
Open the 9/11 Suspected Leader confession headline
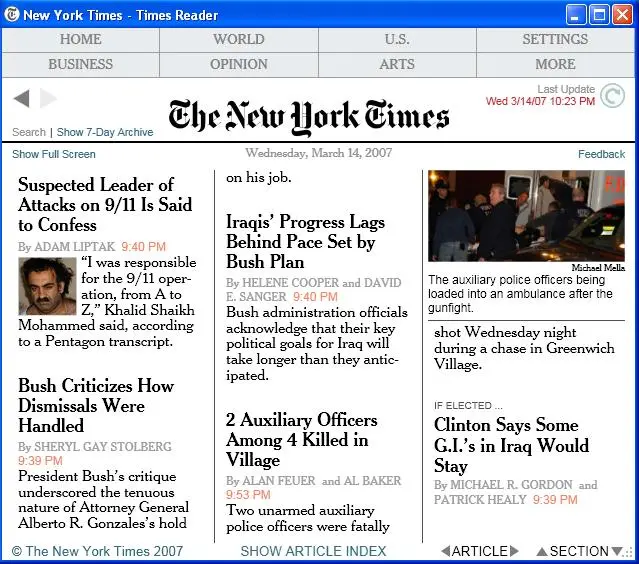tap(105, 205)
